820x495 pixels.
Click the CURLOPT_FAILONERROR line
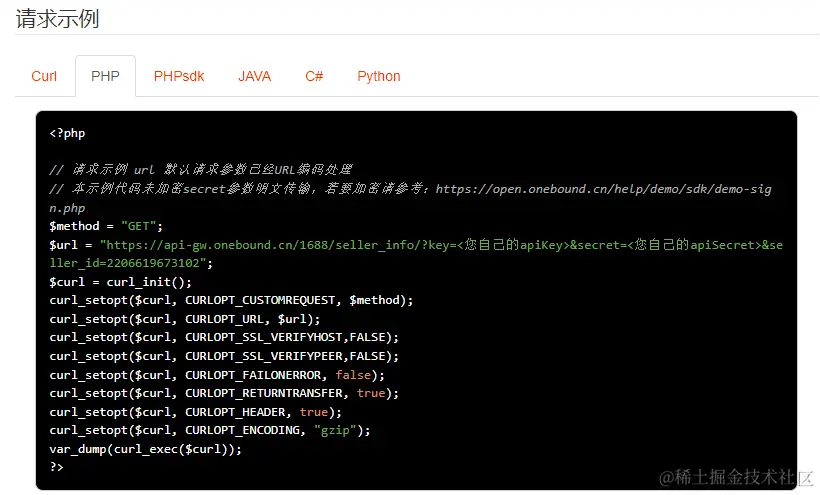(x=217, y=375)
